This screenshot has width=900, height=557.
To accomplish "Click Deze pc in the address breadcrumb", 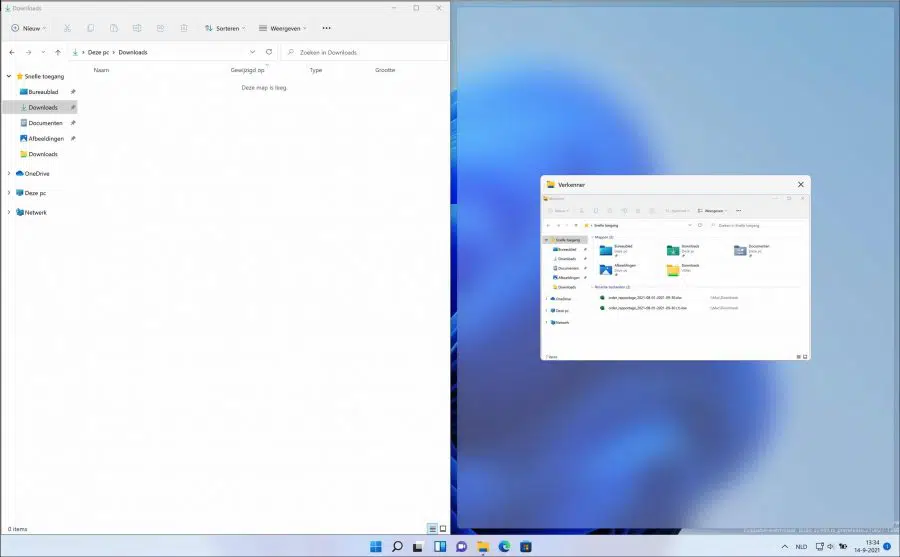I will (98, 52).
